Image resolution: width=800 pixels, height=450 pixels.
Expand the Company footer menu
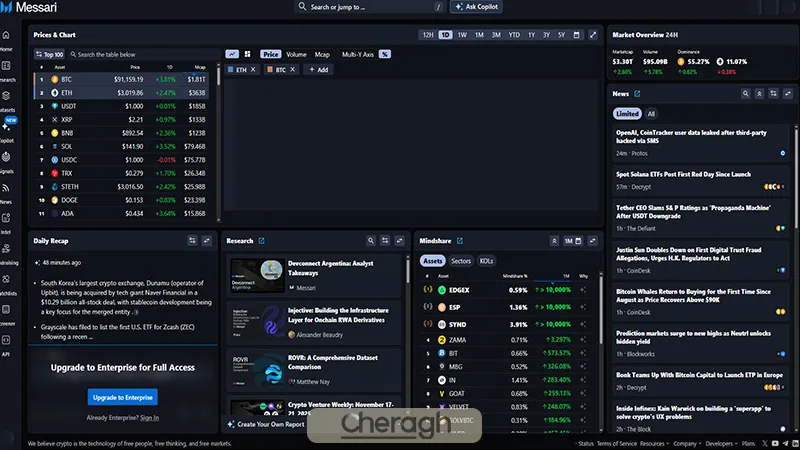click(x=686, y=443)
